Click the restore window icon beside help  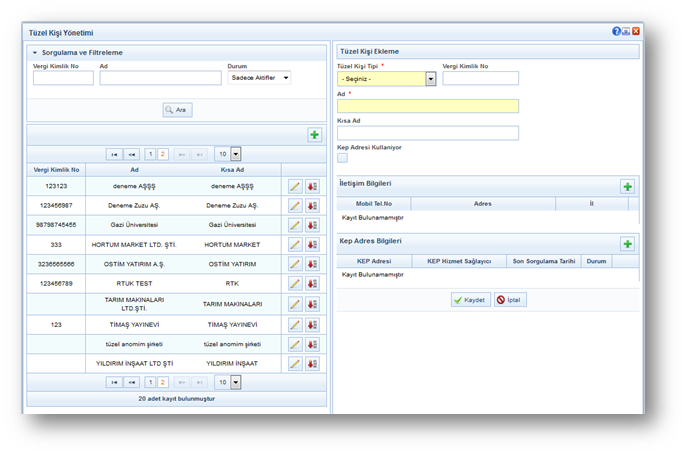click(x=626, y=31)
